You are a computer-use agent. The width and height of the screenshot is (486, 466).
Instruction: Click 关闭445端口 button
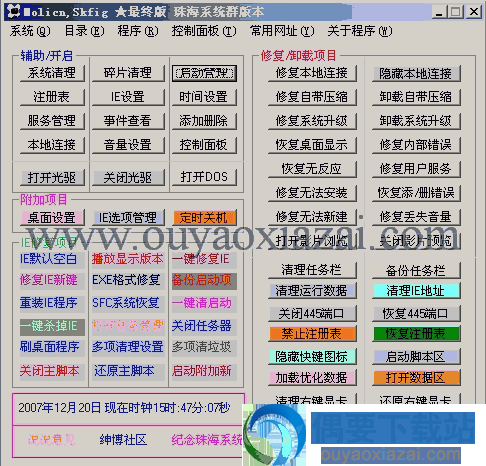(312, 313)
